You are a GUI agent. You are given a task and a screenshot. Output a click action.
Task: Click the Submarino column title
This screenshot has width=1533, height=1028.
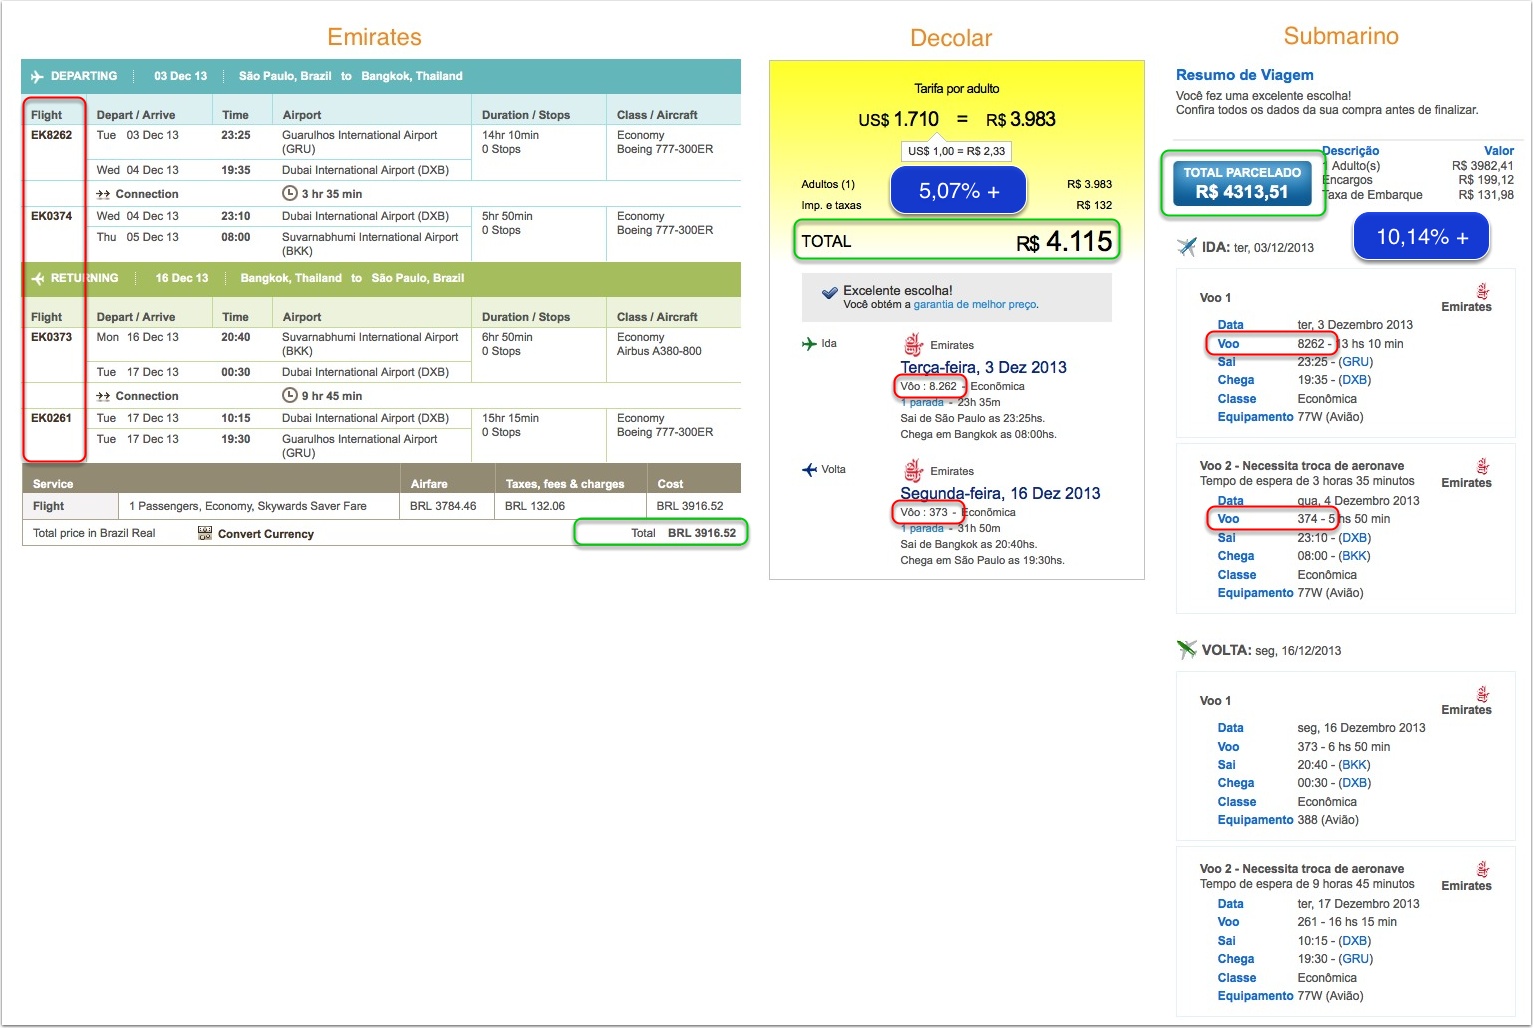click(x=1341, y=36)
